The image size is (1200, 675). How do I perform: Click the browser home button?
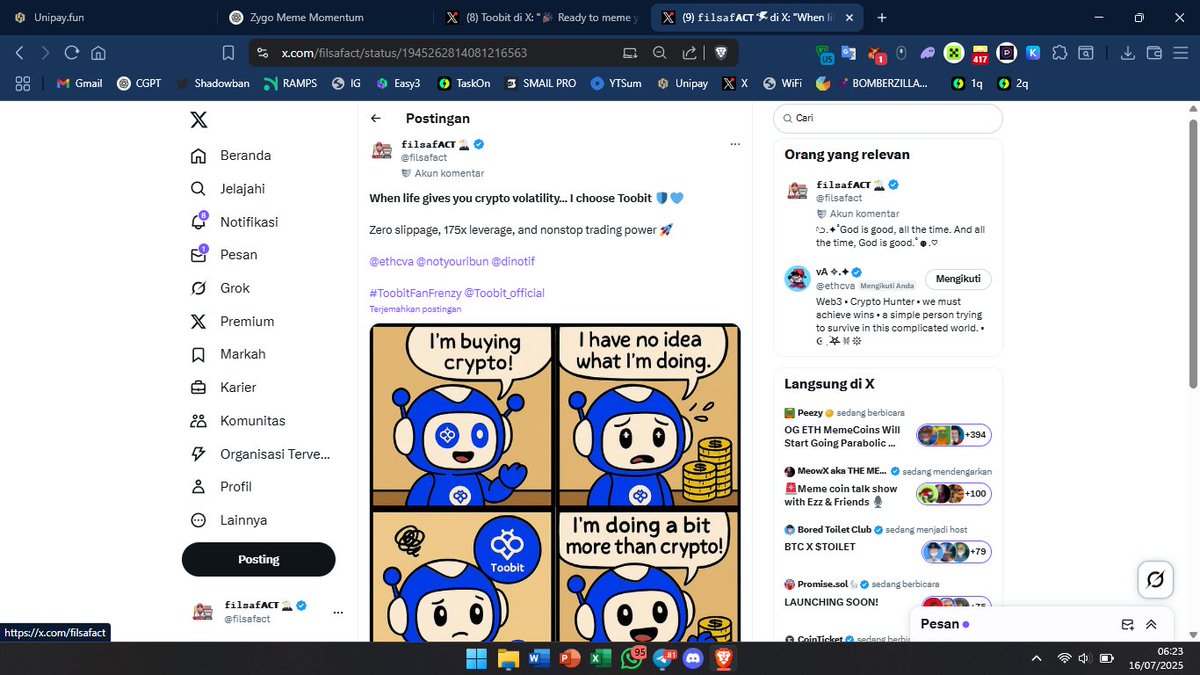98,53
